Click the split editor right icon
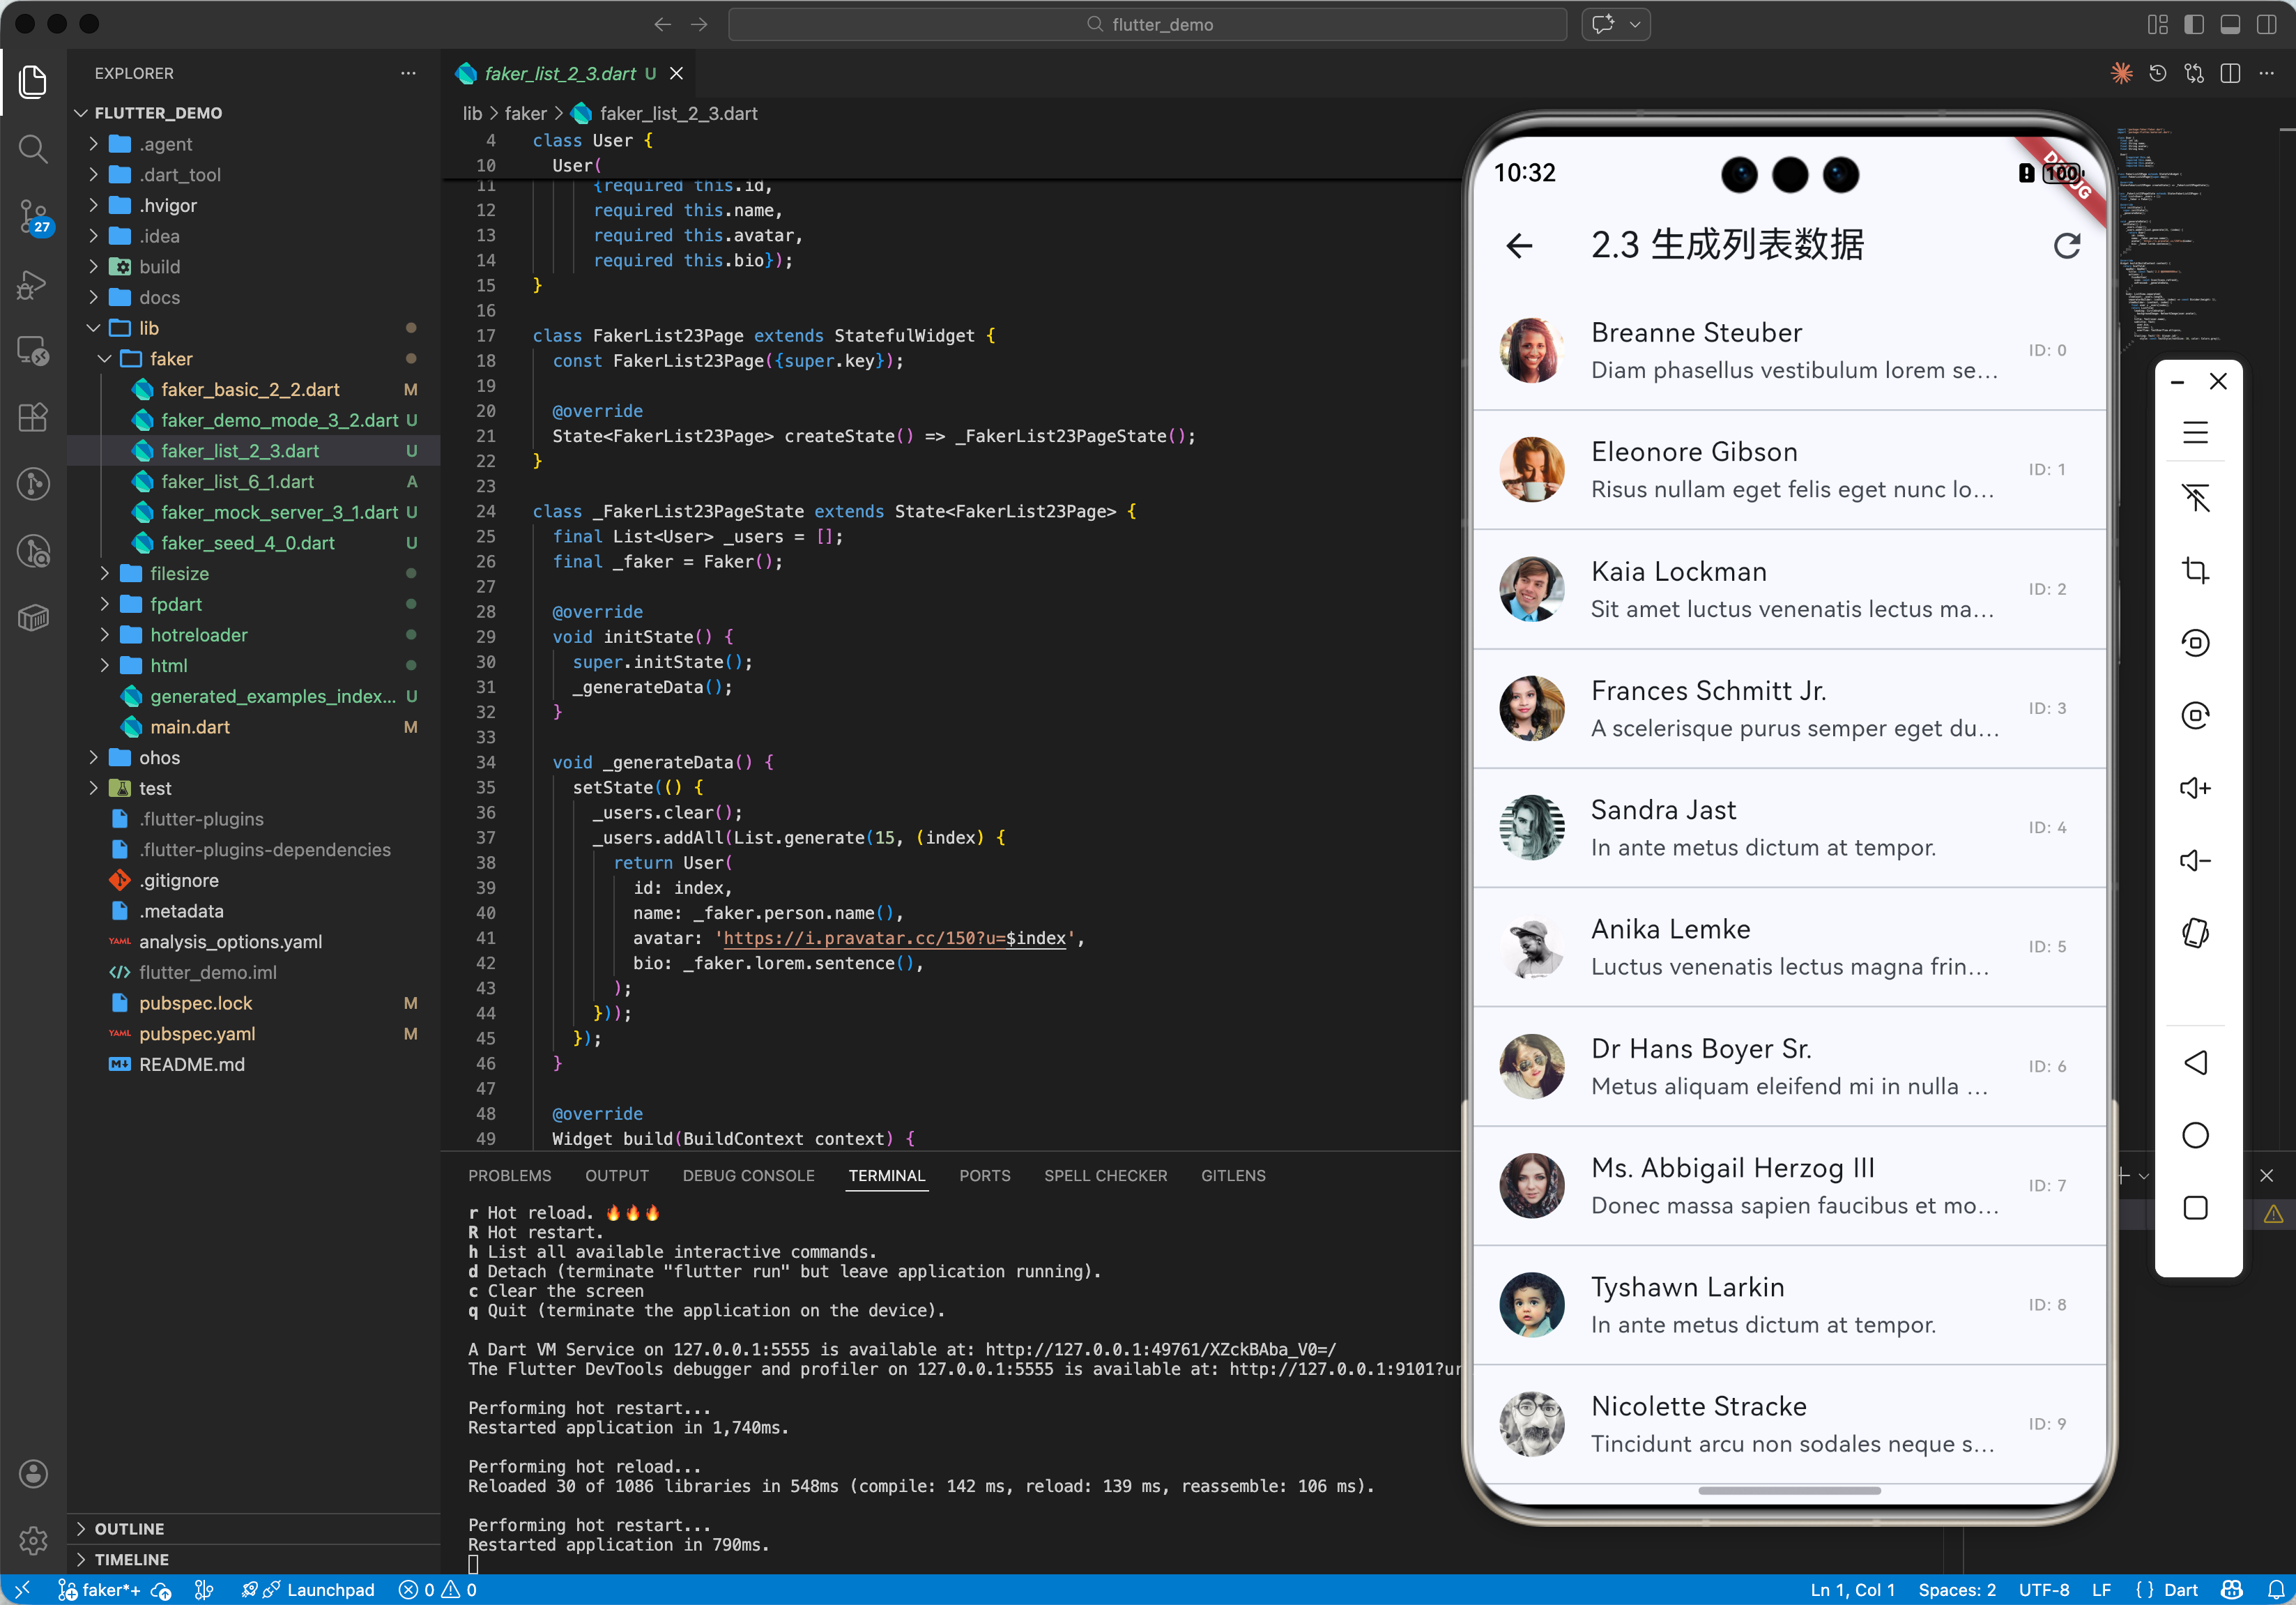Image resolution: width=2296 pixels, height=1605 pixels. click(2230, 74)
